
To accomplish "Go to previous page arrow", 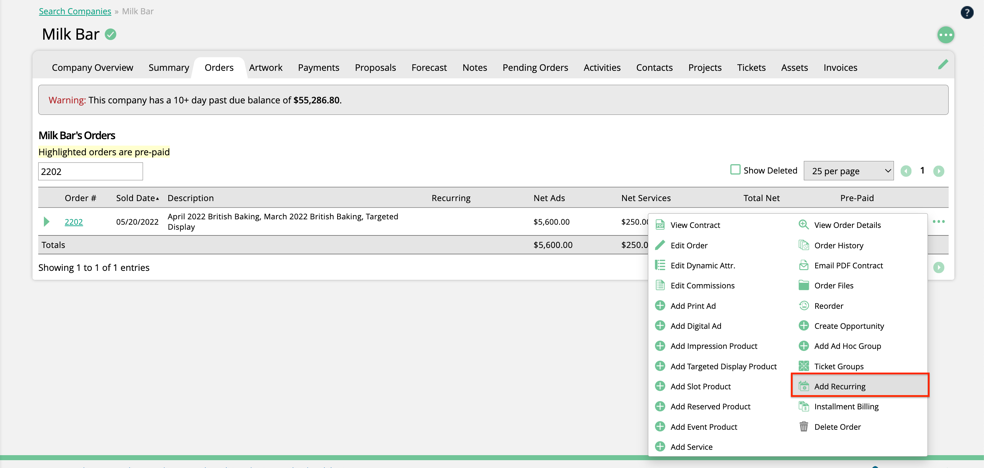I will click(x=906, y=171).
